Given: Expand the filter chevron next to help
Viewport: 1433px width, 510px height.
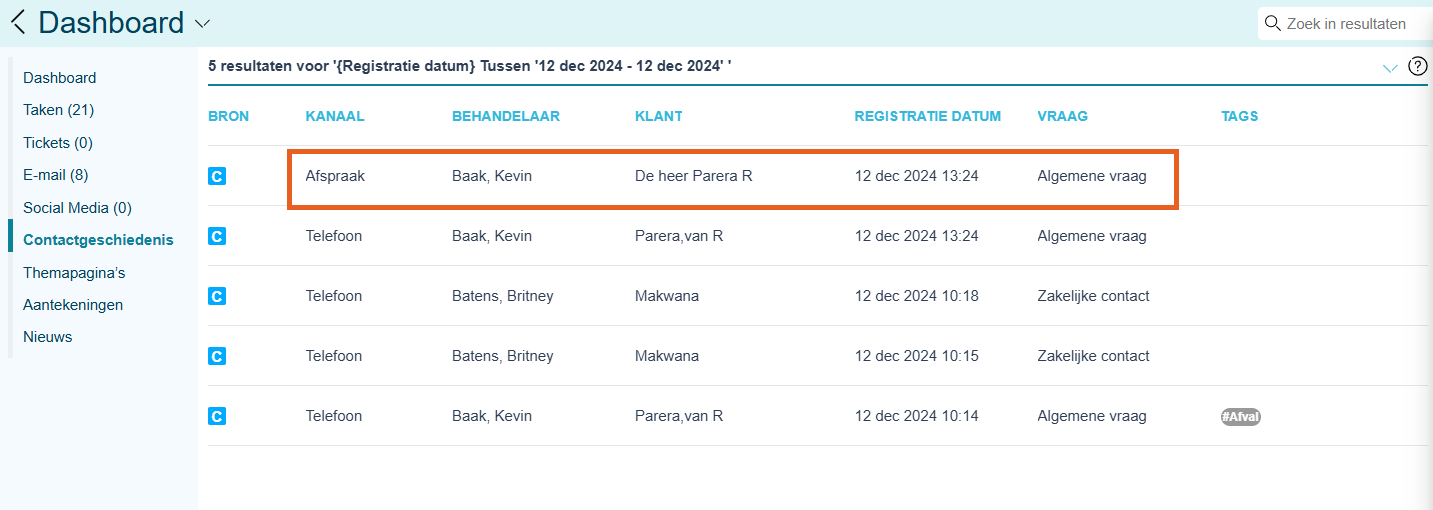Looking at the screenshot, I should [x=1389, y=68].
